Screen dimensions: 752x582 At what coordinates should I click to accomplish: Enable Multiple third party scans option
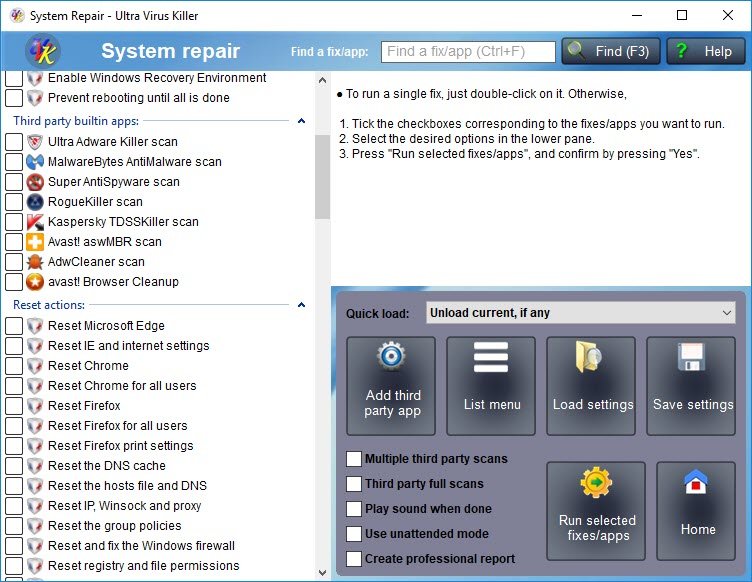click(354, 459)
